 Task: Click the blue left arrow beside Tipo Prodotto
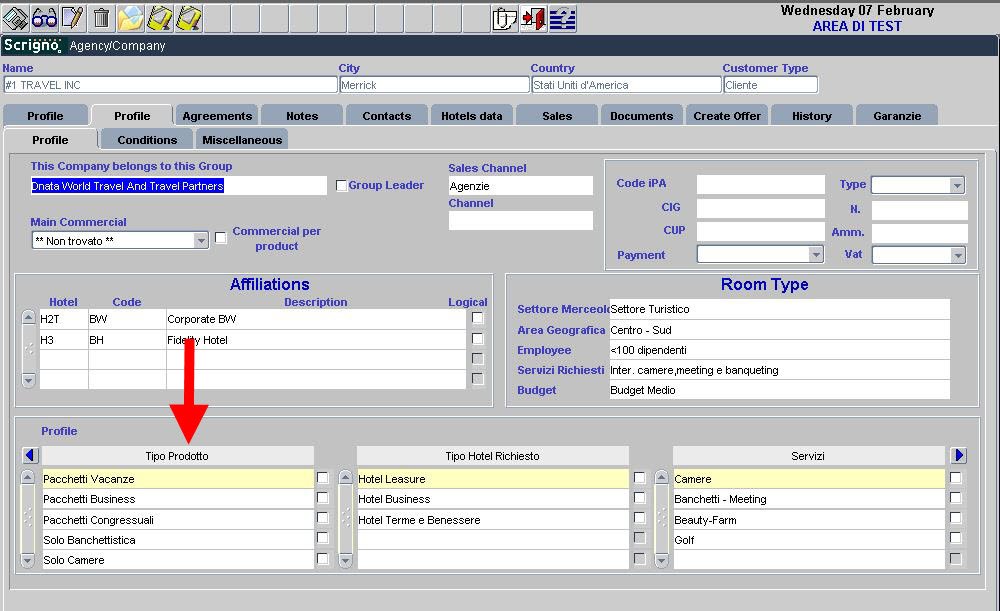(x=30, y=455)
